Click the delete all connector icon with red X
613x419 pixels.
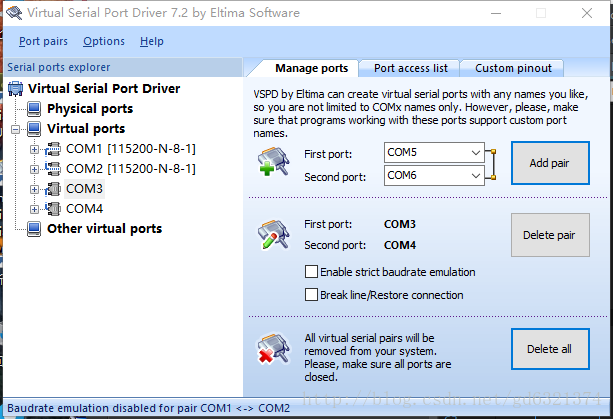tap(274, 349)
